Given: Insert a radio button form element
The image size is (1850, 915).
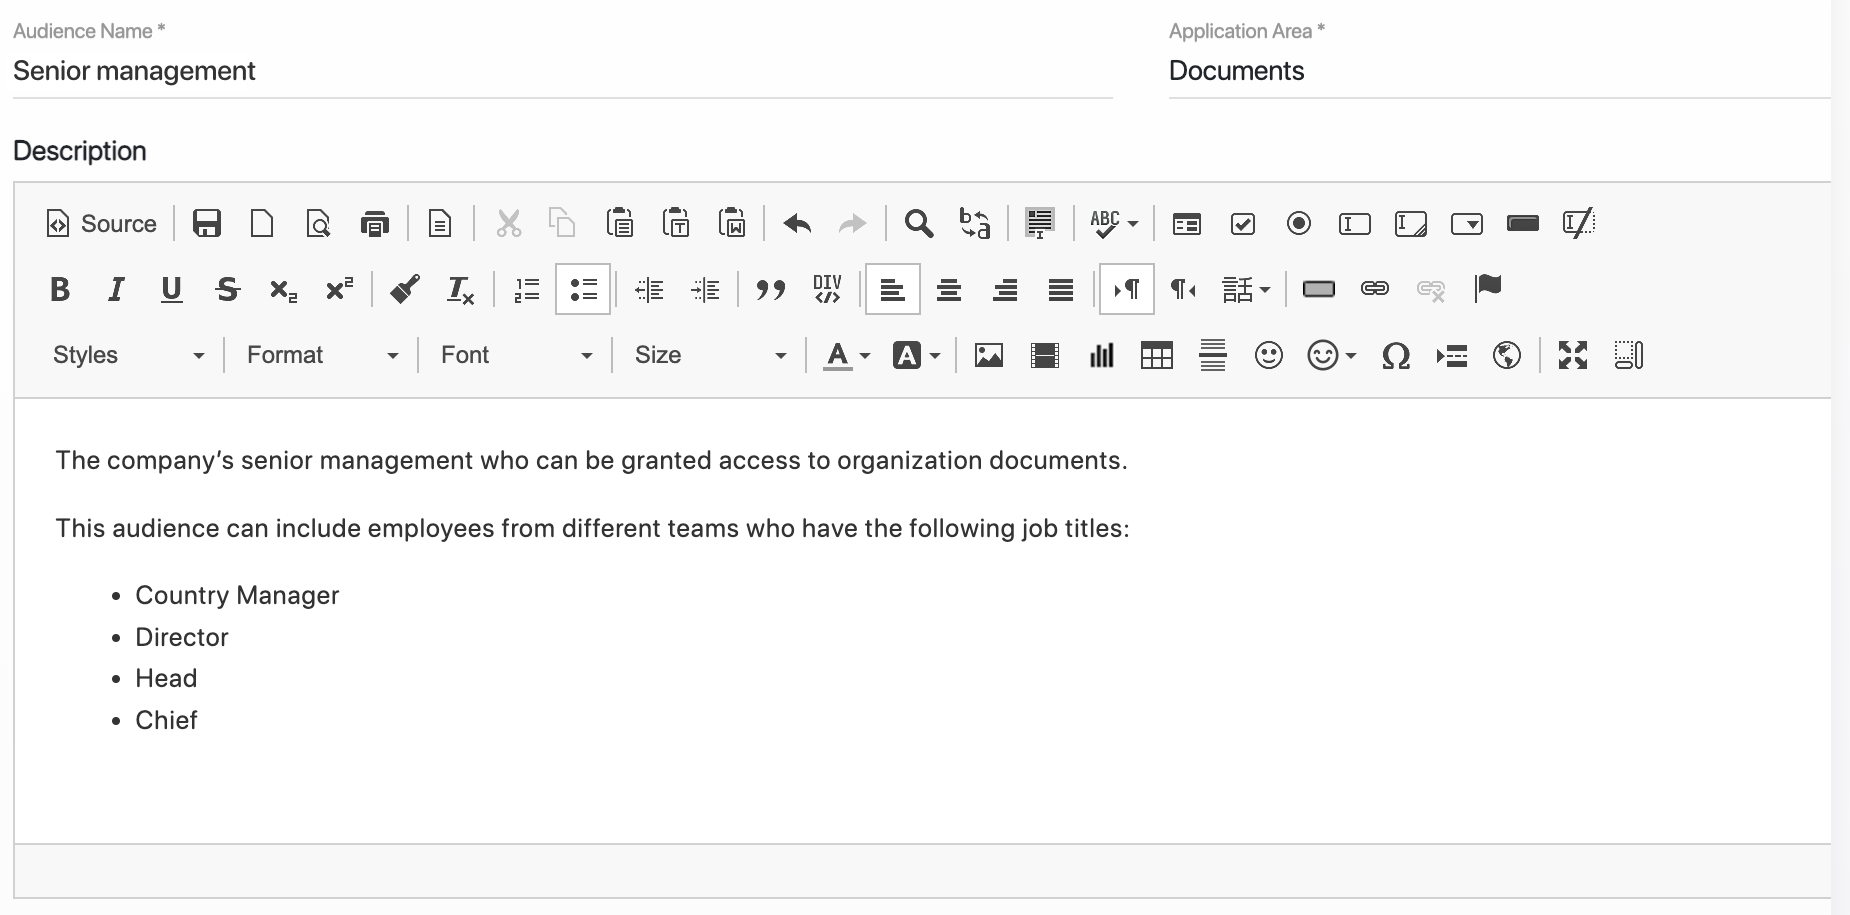Looking at the screenshot, I should point(1298,223).
